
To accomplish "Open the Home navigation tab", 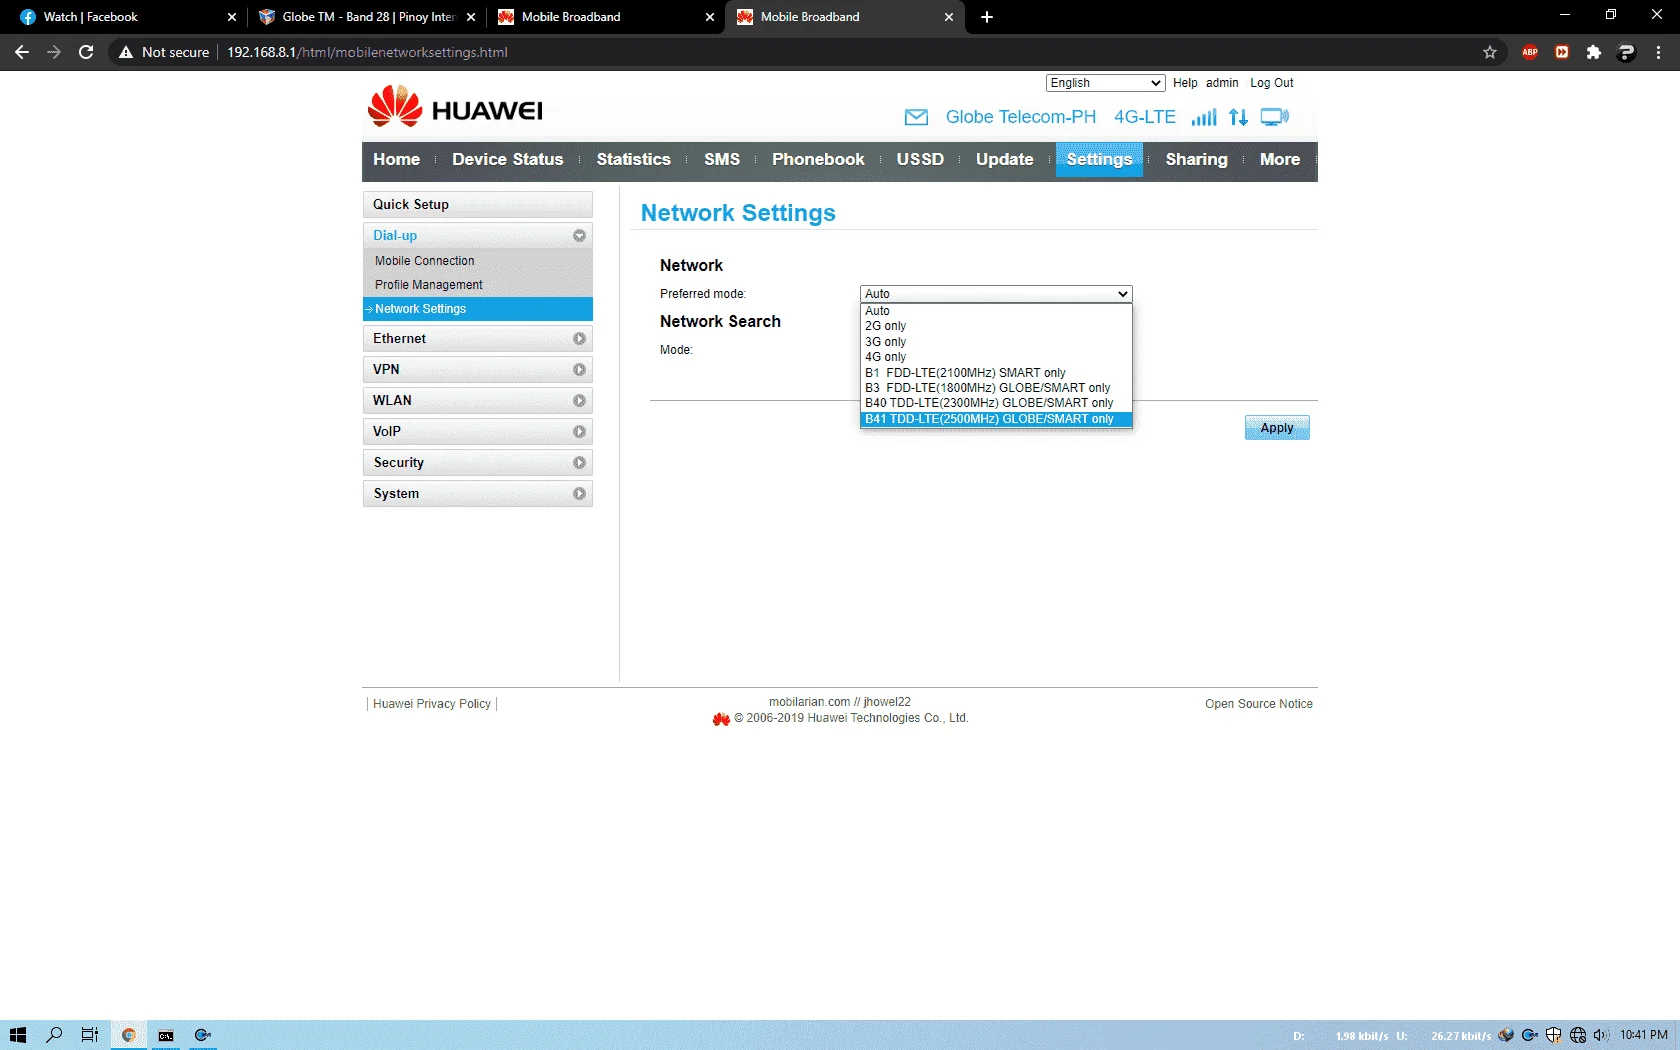I will pos(397,160).
